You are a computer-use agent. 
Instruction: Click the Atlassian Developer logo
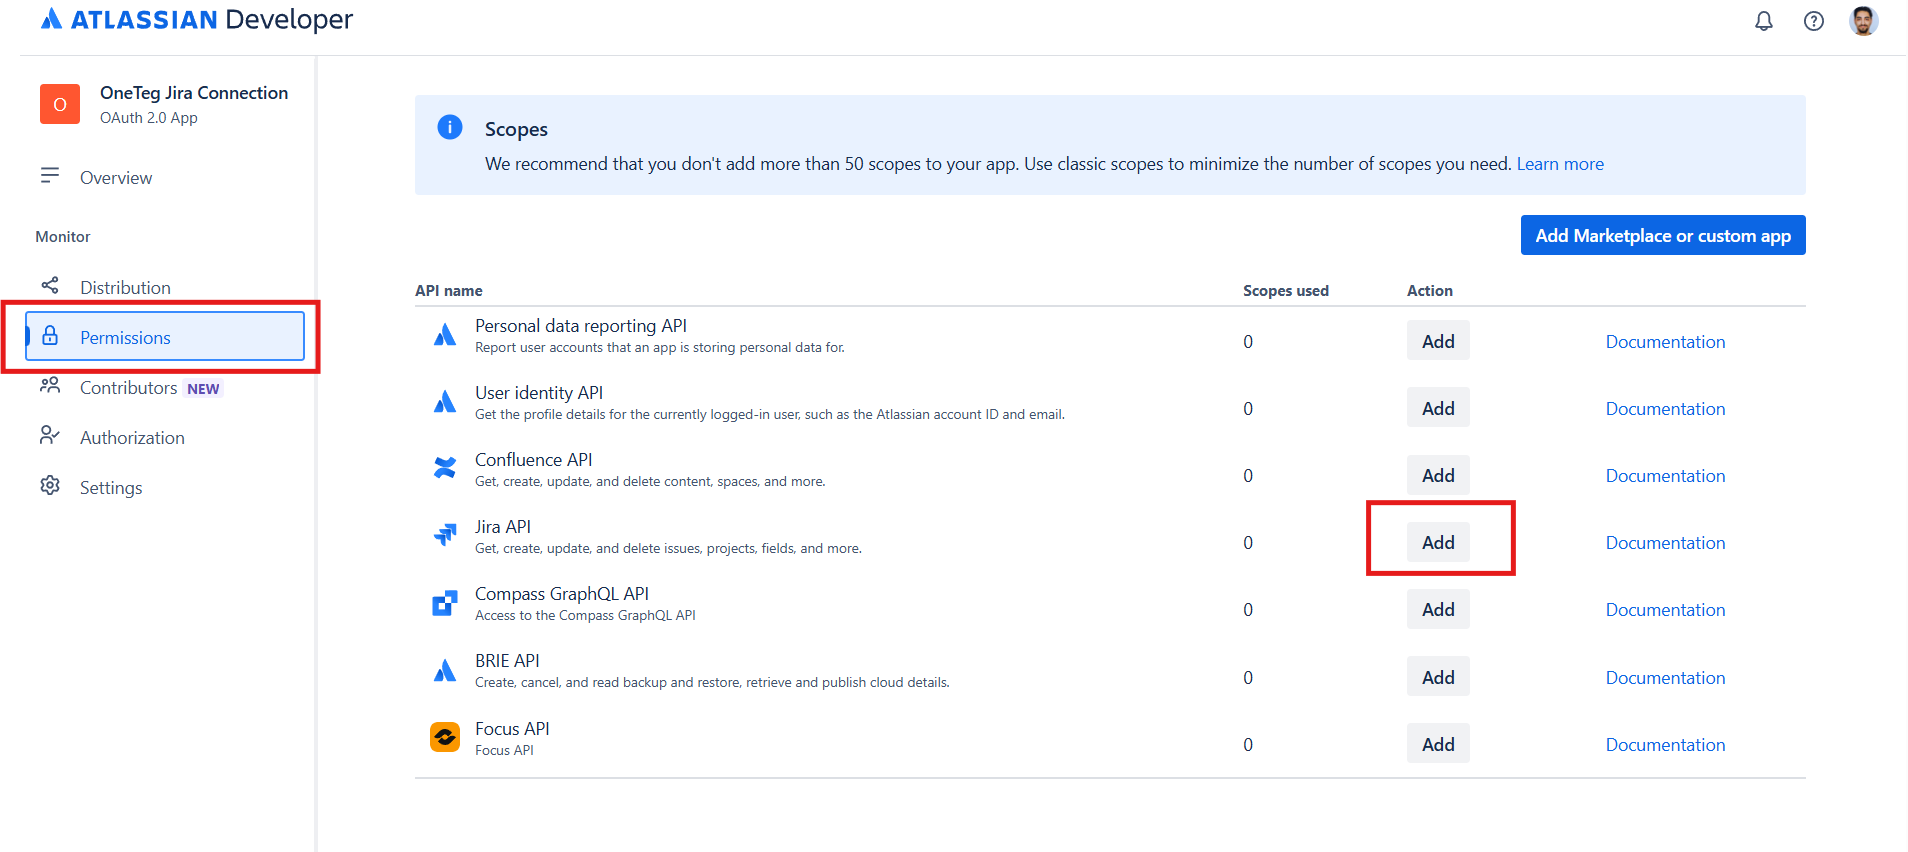tap(196, 19)
